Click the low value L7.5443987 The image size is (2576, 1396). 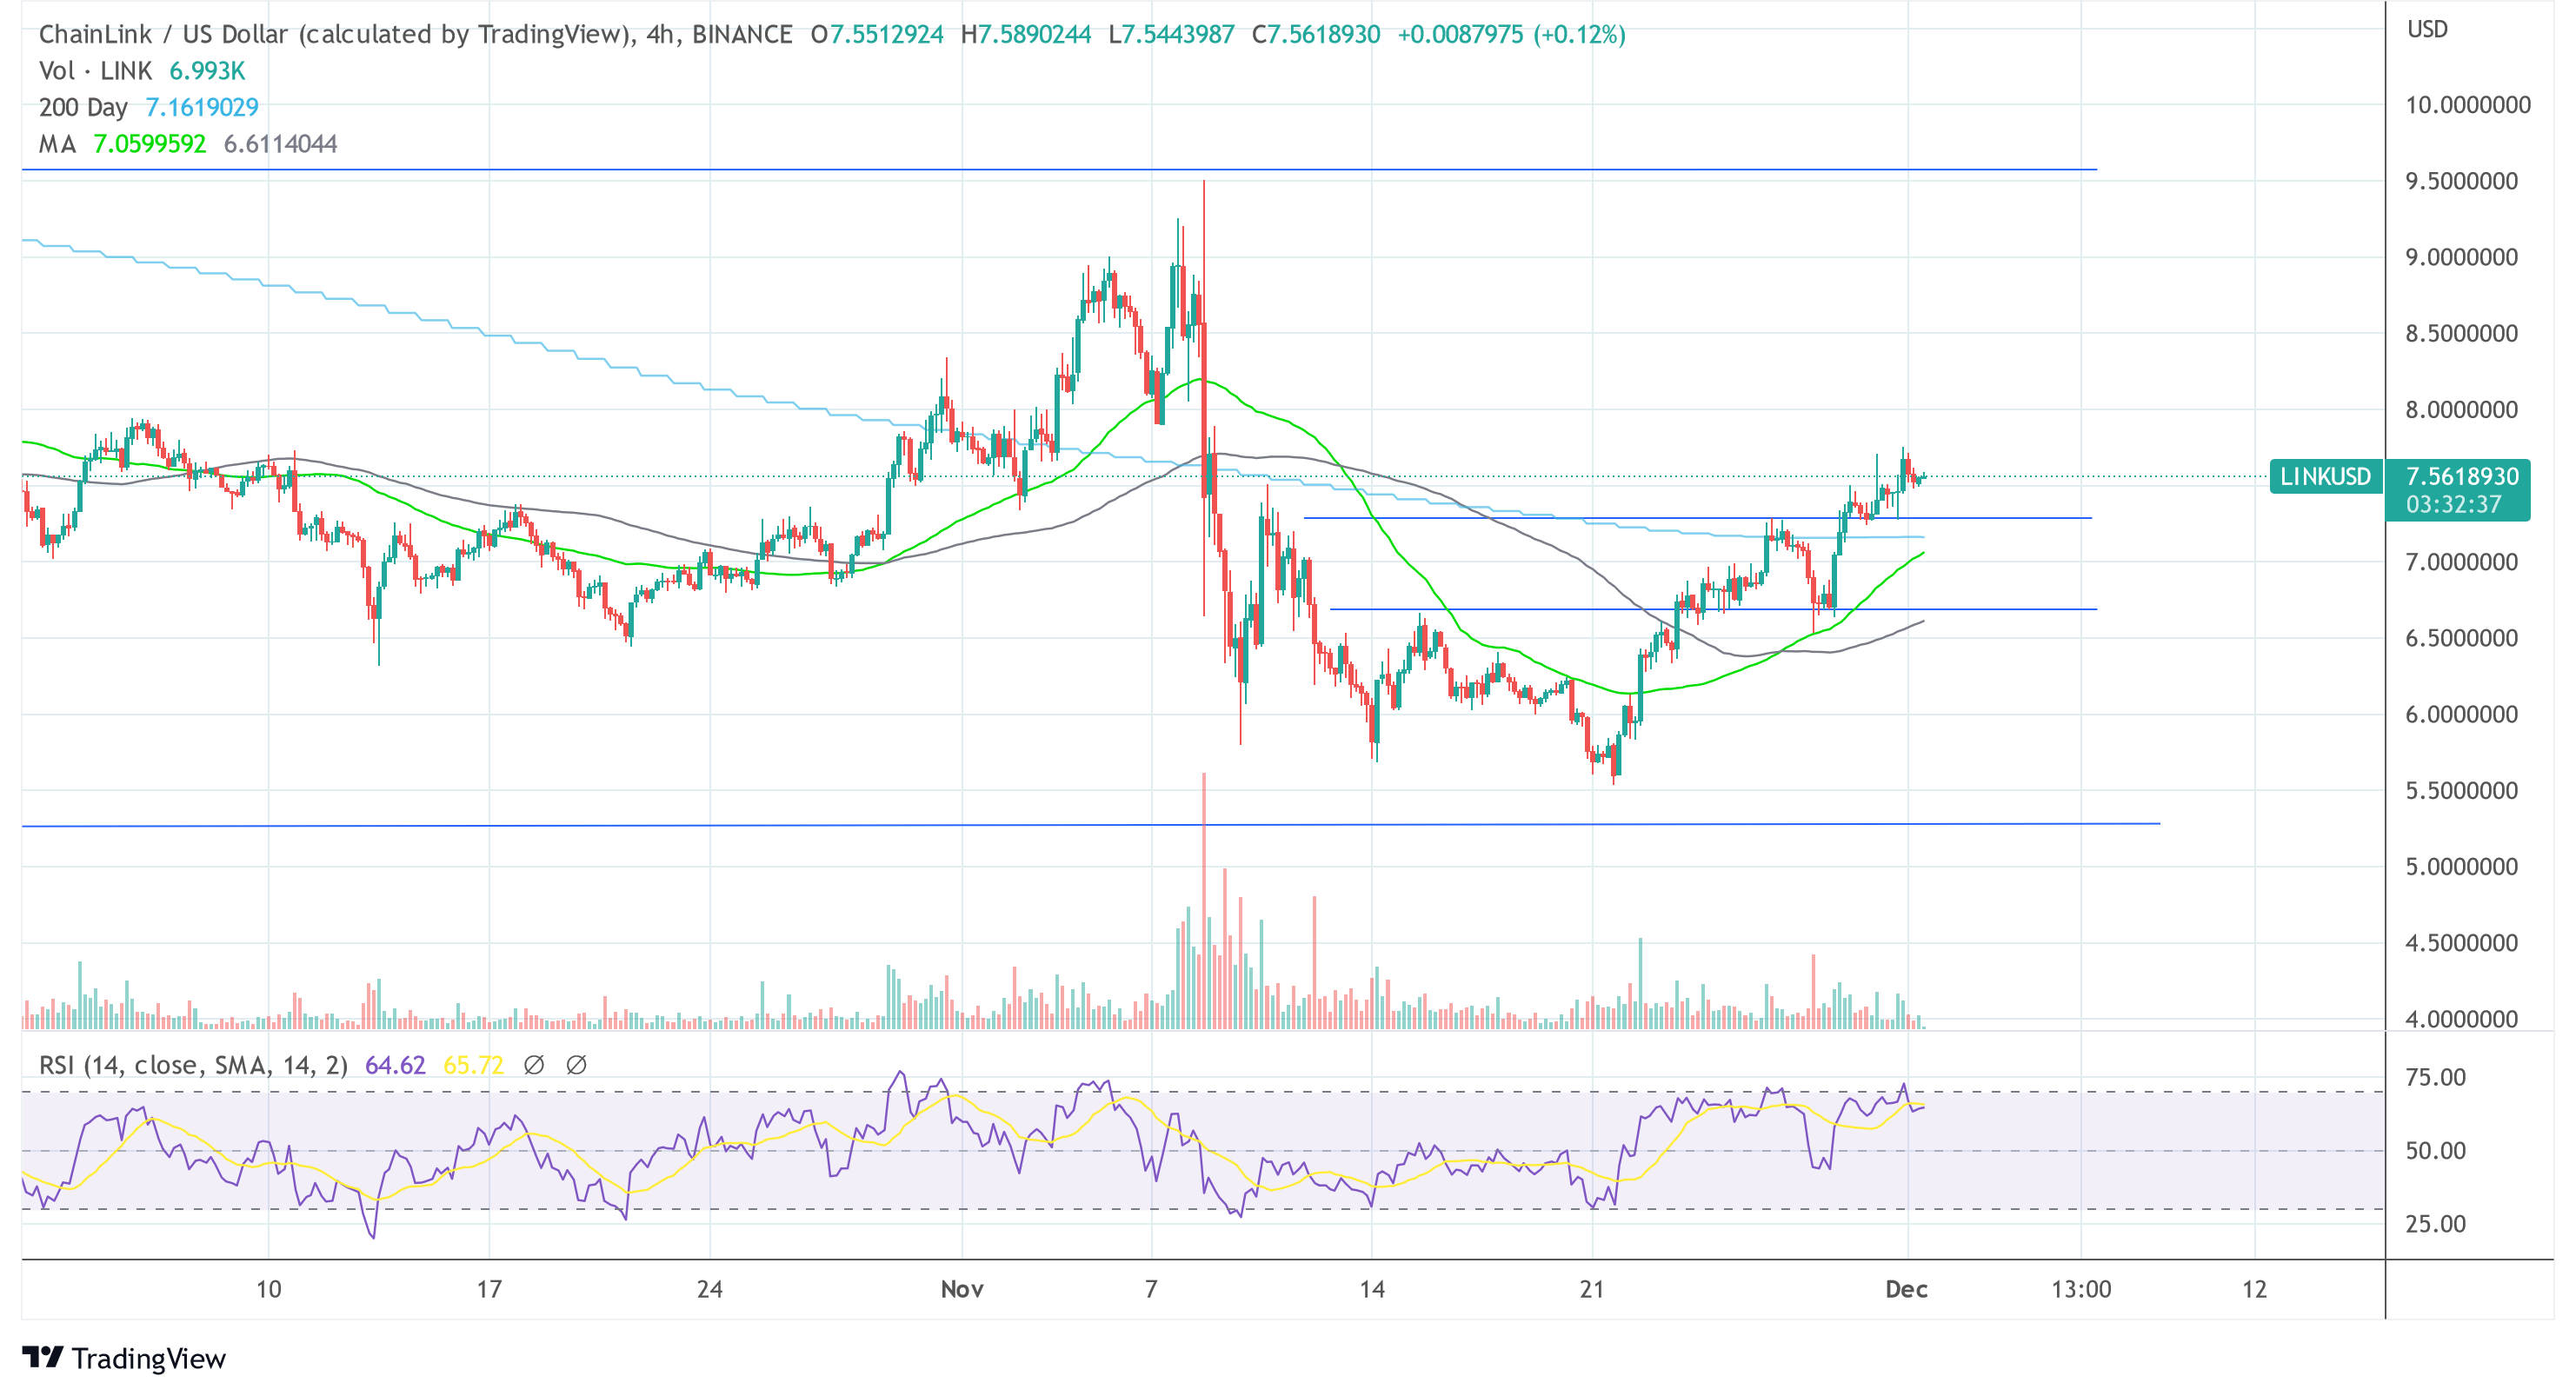tap(1172, 34)
